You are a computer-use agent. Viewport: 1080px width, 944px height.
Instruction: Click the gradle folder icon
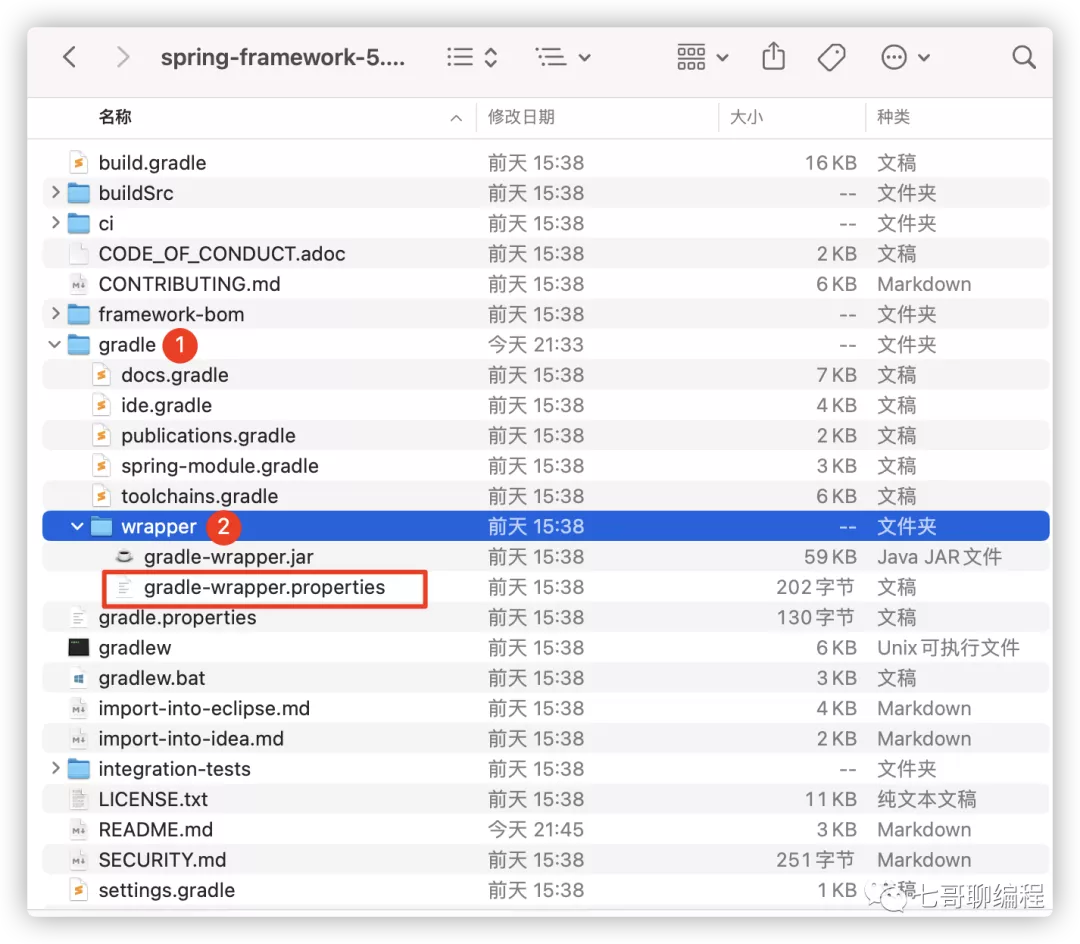click(x=79, y=344)
